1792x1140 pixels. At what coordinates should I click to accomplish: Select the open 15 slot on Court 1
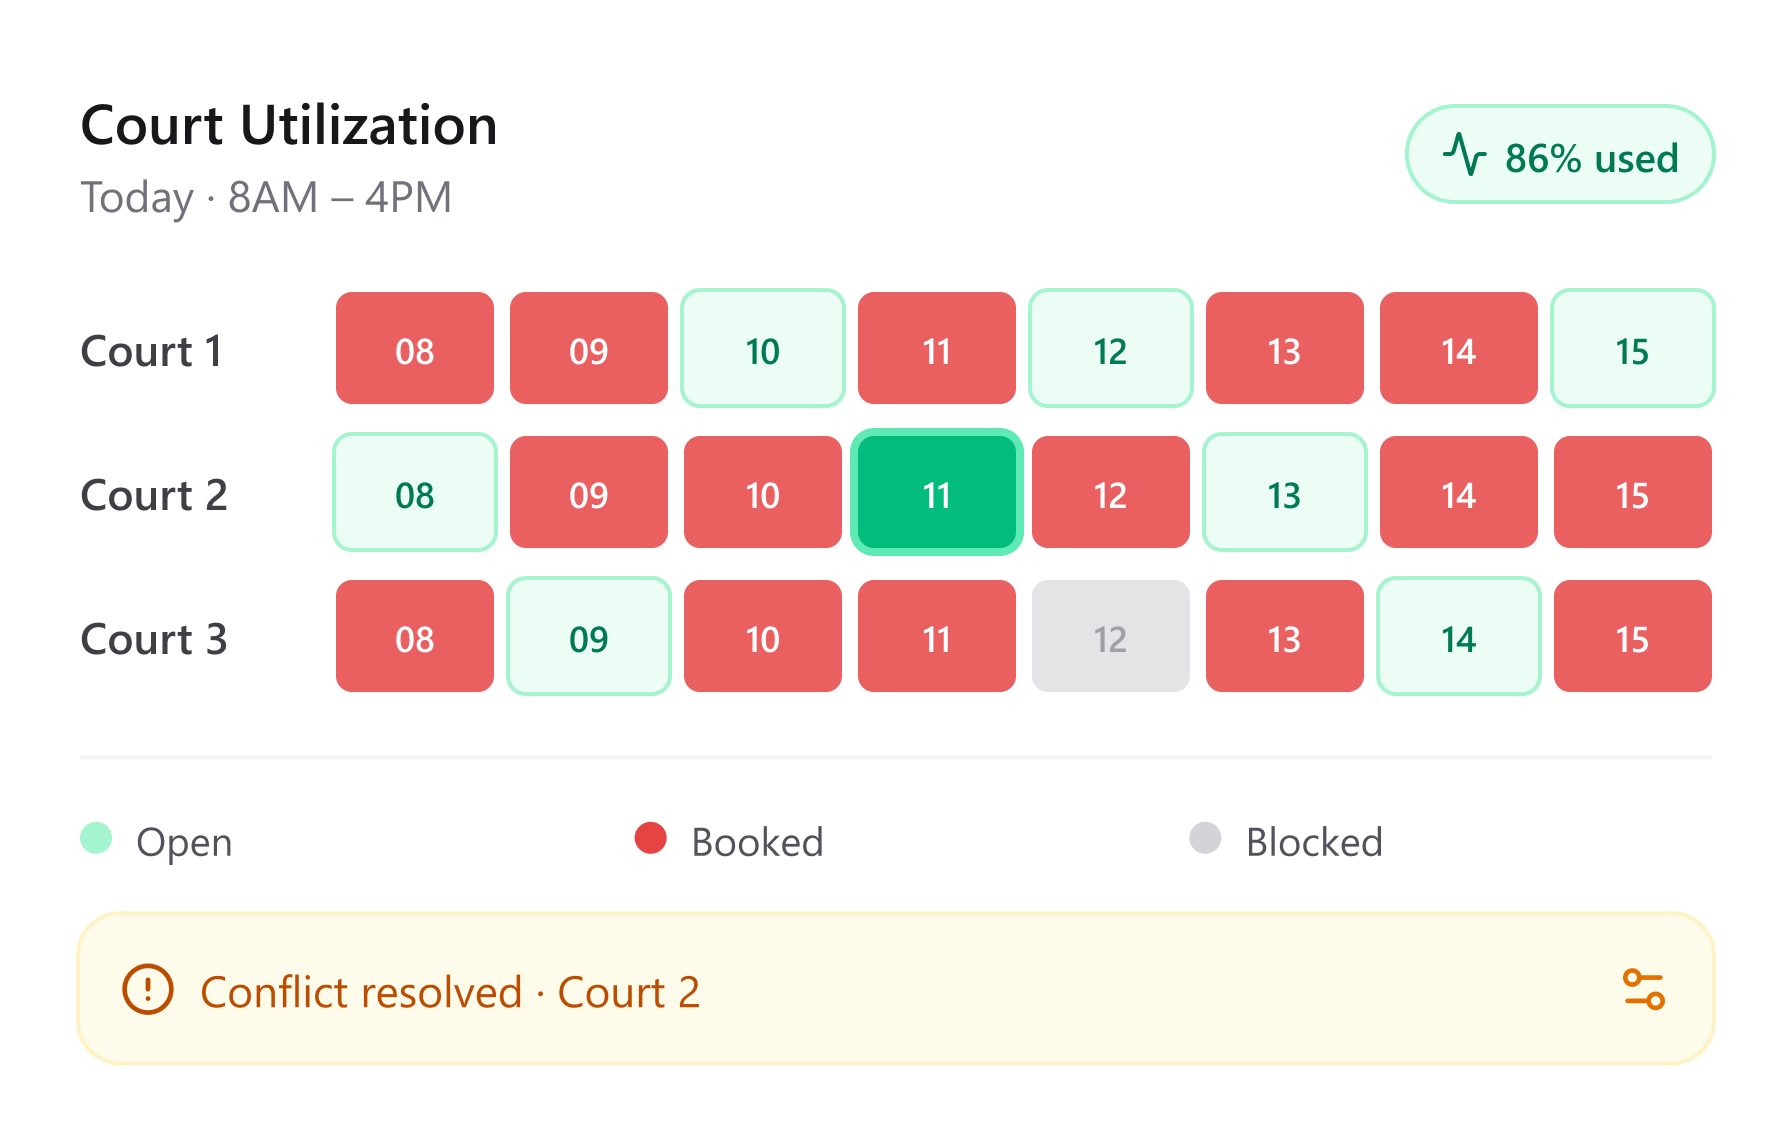1633,348
